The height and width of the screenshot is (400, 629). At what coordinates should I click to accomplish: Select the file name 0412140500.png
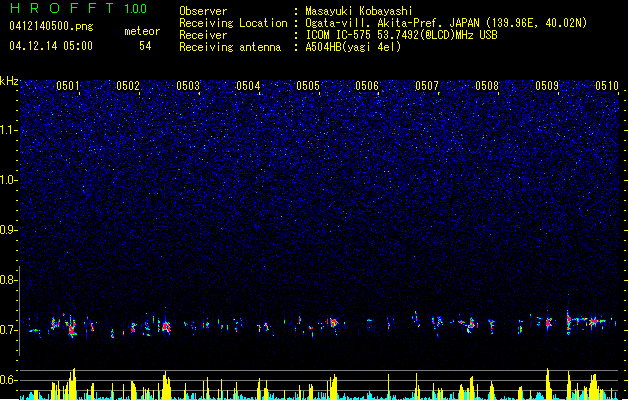point(51,26)
